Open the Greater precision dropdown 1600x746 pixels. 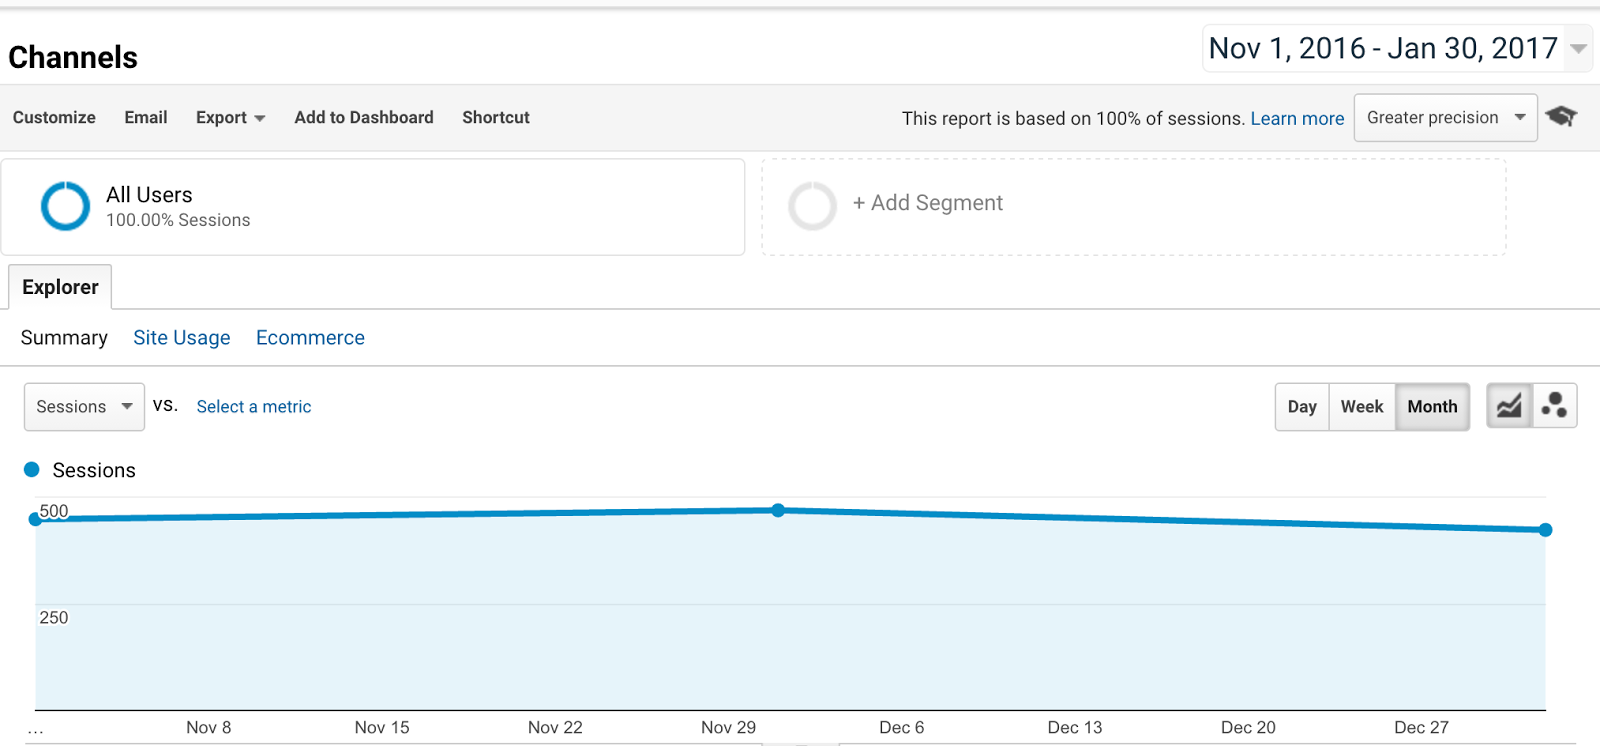[x=1444, y=118]
